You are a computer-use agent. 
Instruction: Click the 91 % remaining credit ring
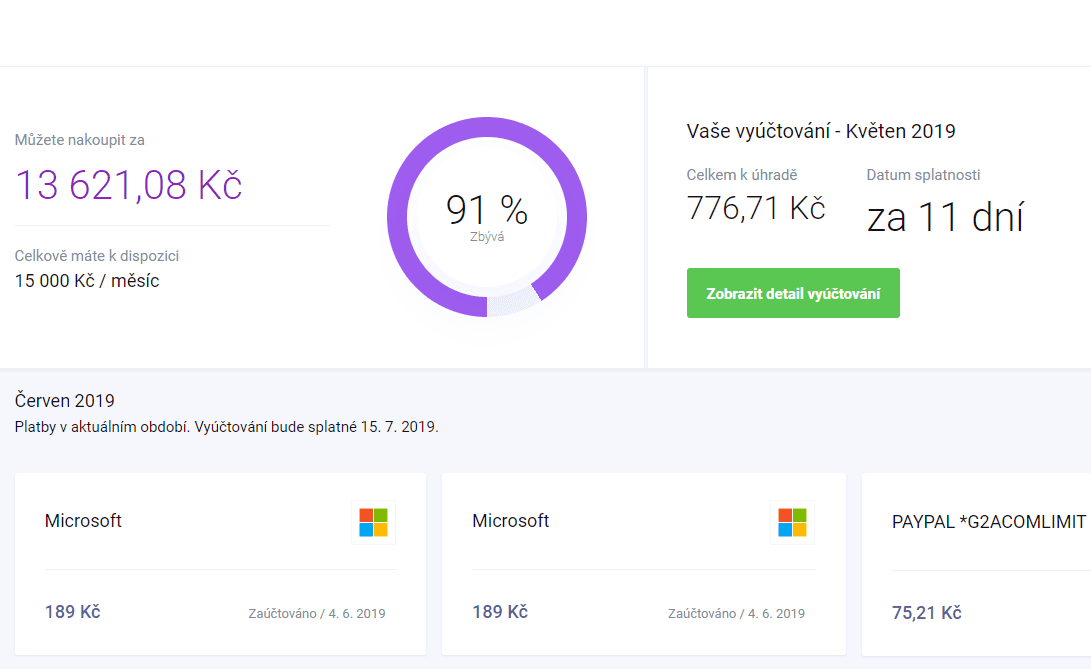[486, 217]
